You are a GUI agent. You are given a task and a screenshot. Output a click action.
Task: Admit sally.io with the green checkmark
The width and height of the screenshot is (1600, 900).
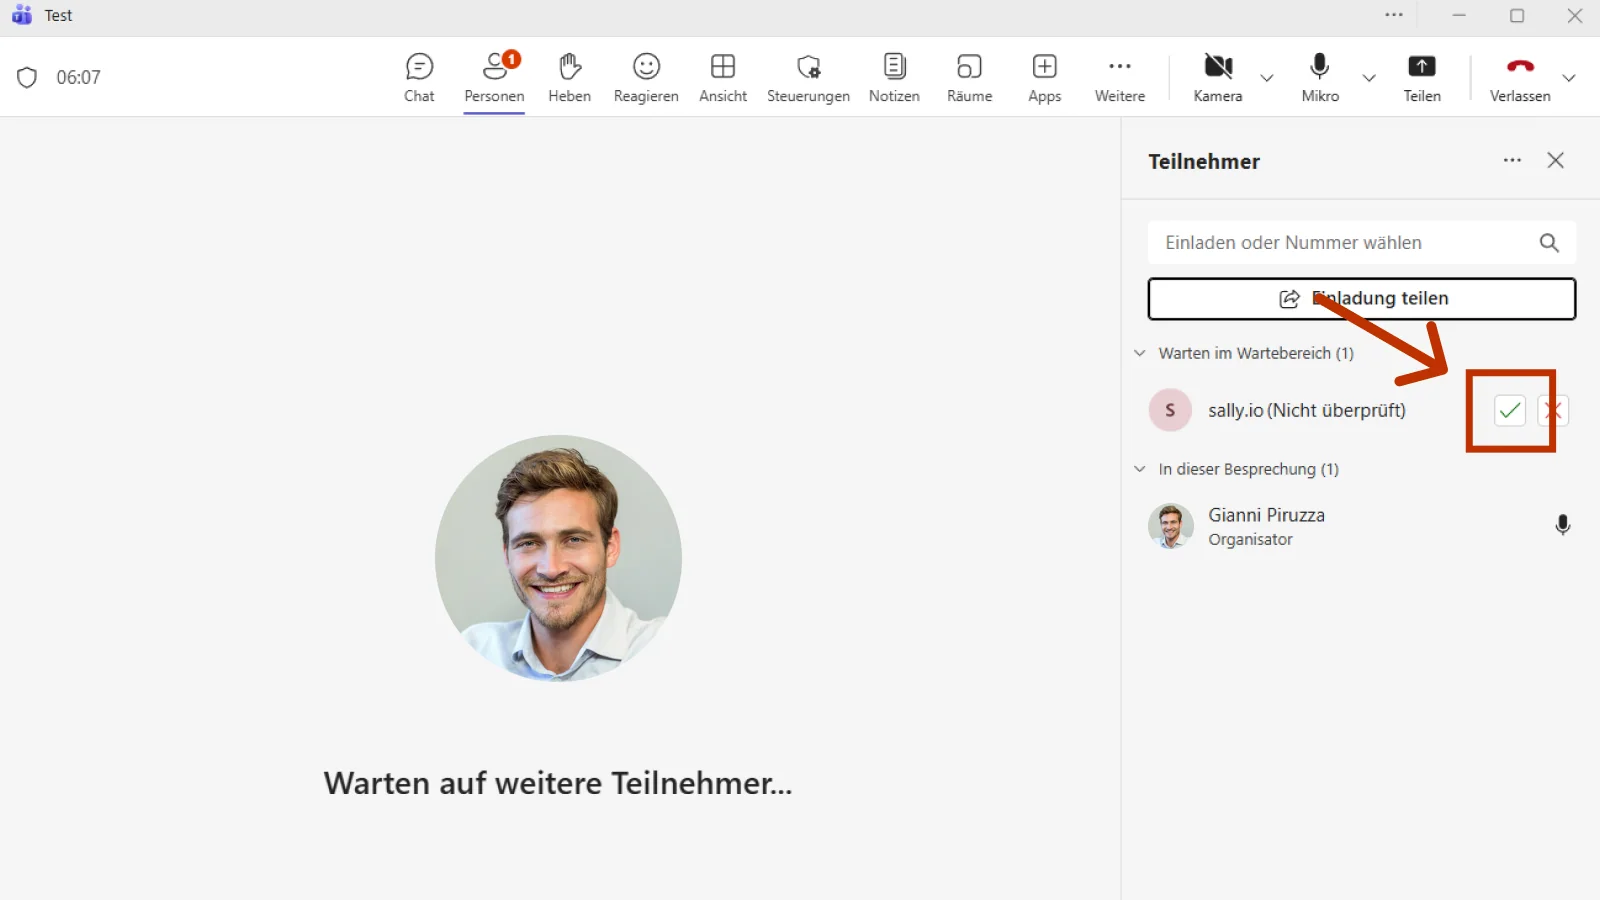pos(1509,410)
